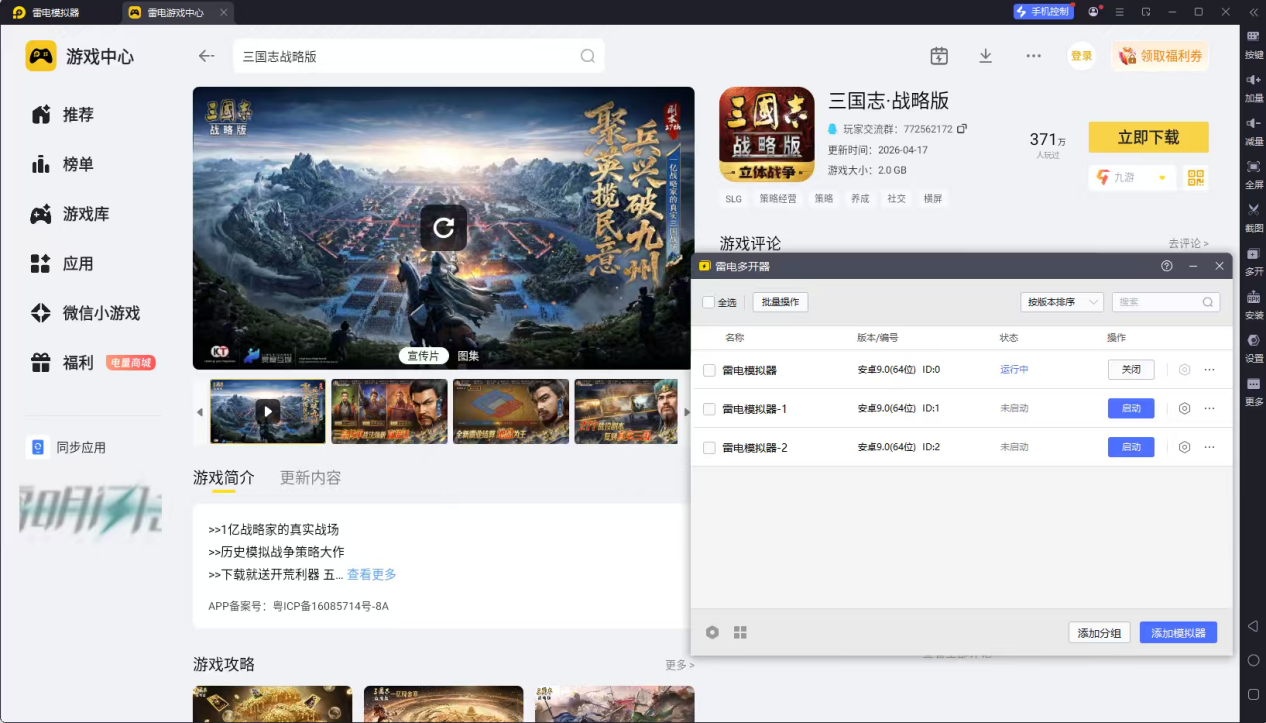Open settings gear for 雷电模拟器-2 row
1266x723 pixels.
pos(1184,447)
